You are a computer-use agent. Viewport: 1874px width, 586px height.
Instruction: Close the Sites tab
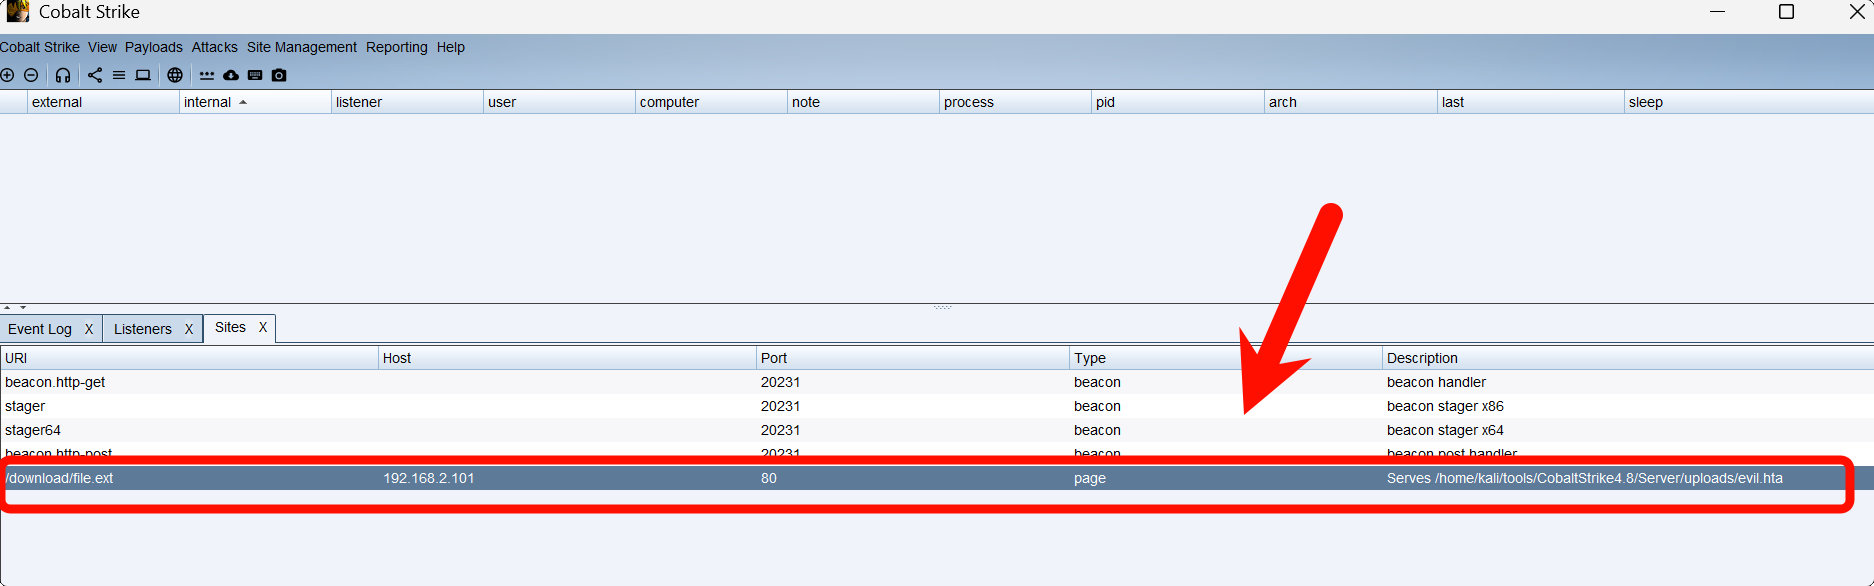(263, 327)
